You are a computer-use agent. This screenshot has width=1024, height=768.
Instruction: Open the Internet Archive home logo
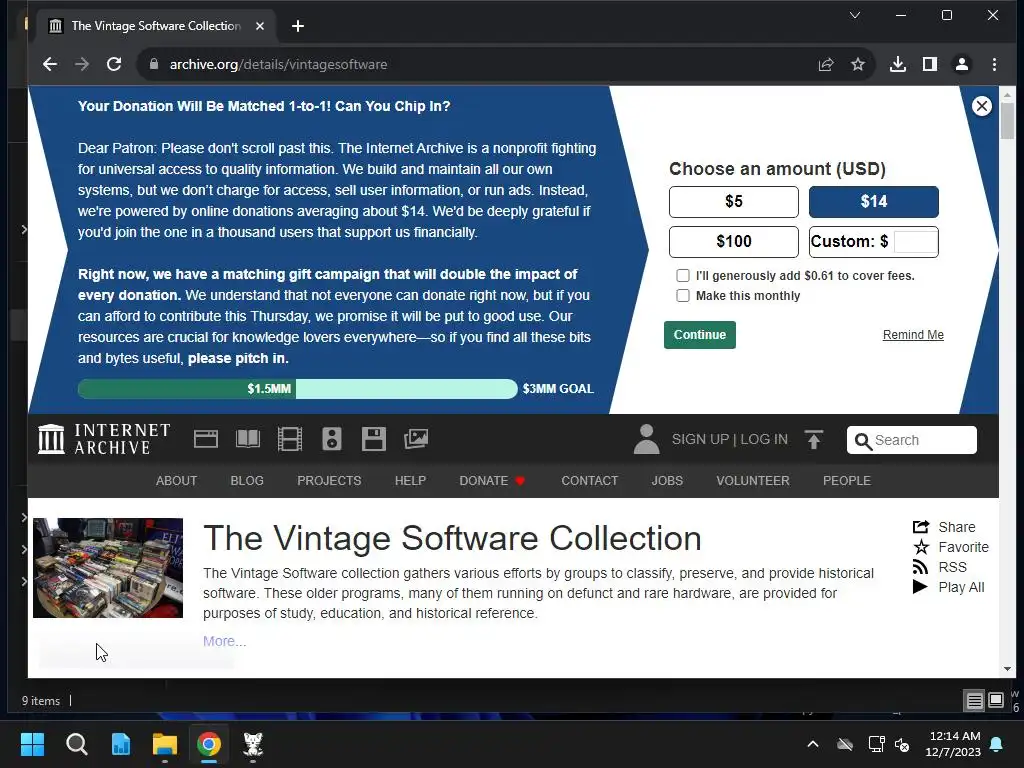pyautogui.click(x=104, y=439)
